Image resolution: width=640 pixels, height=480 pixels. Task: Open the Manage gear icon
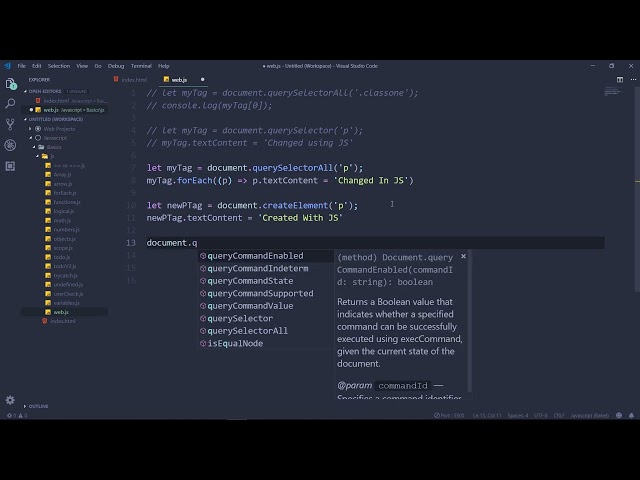pyautogui.click(x=11, y=400)
